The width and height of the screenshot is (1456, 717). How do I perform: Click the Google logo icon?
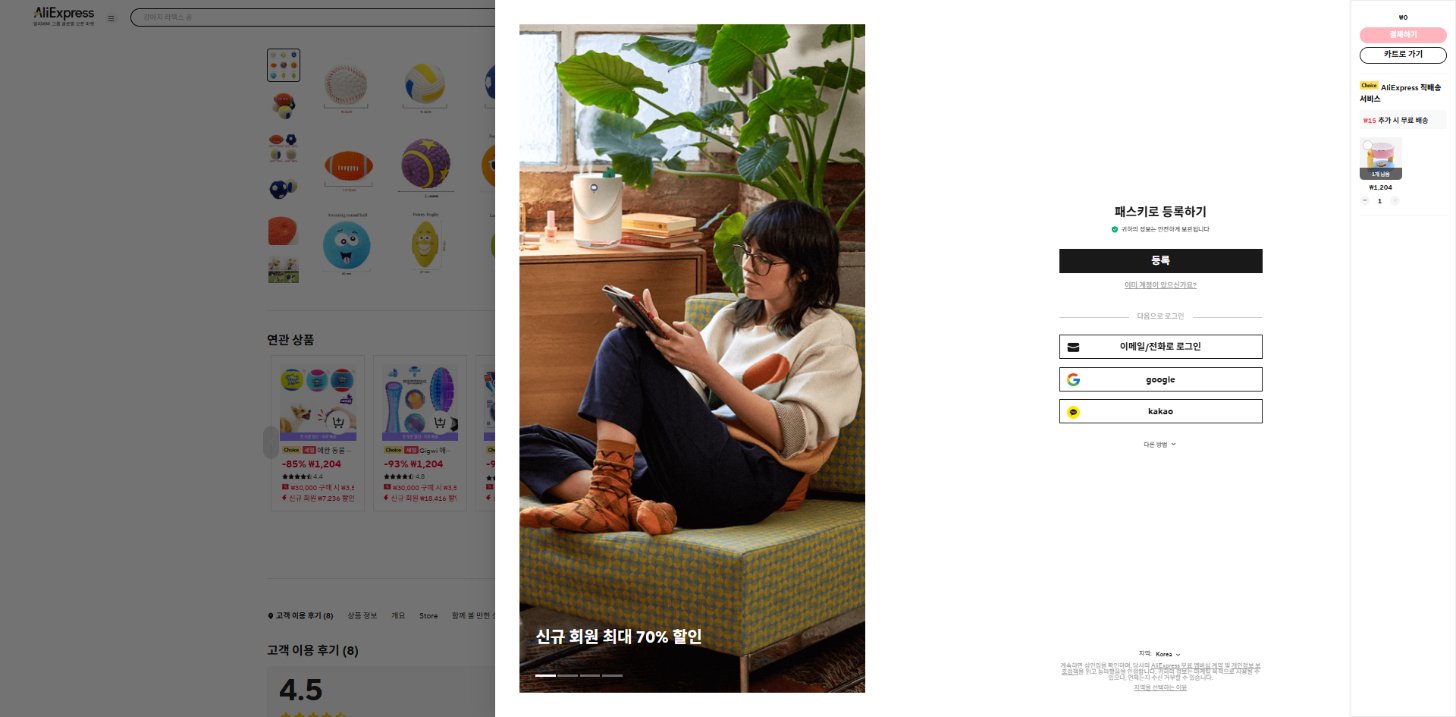pos(1073,380)
